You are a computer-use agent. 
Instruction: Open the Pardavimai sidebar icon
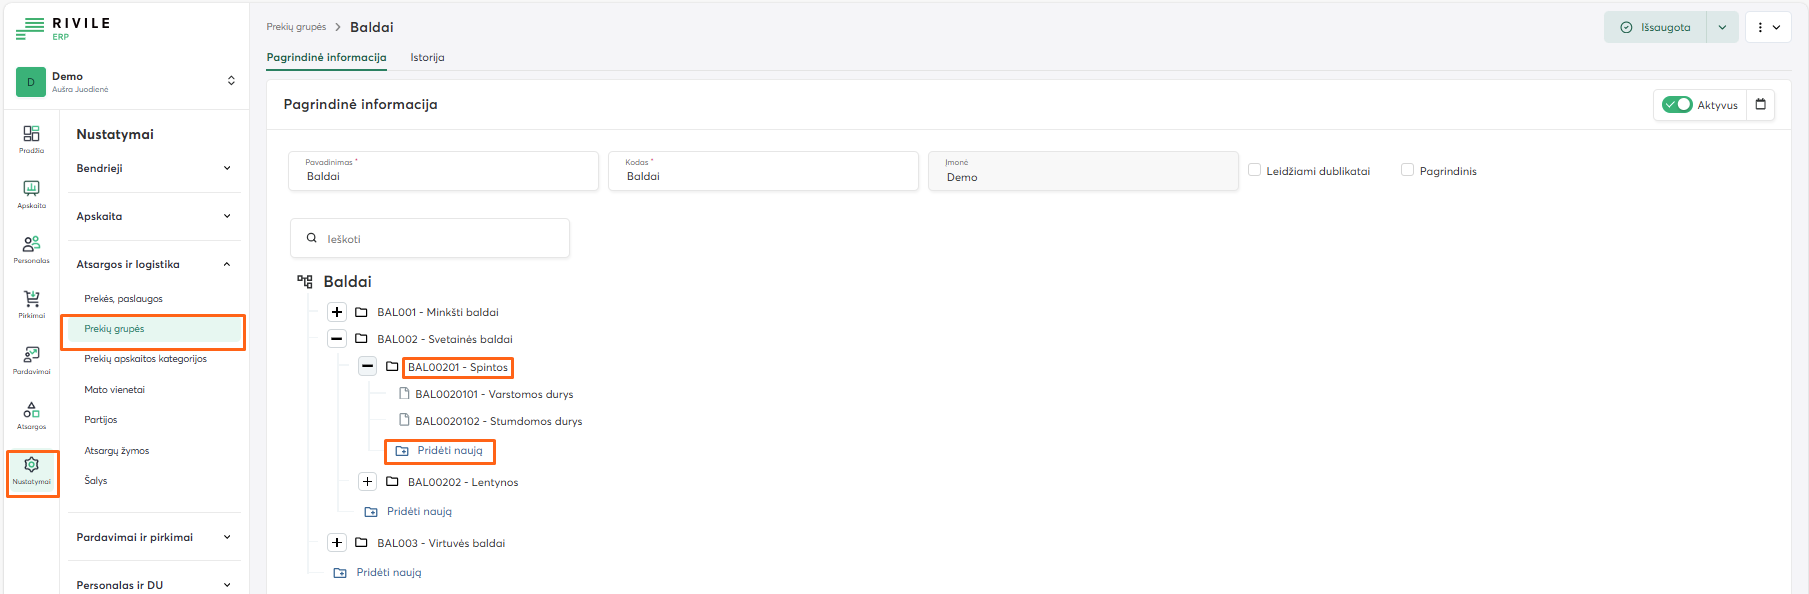pos(31,359)
